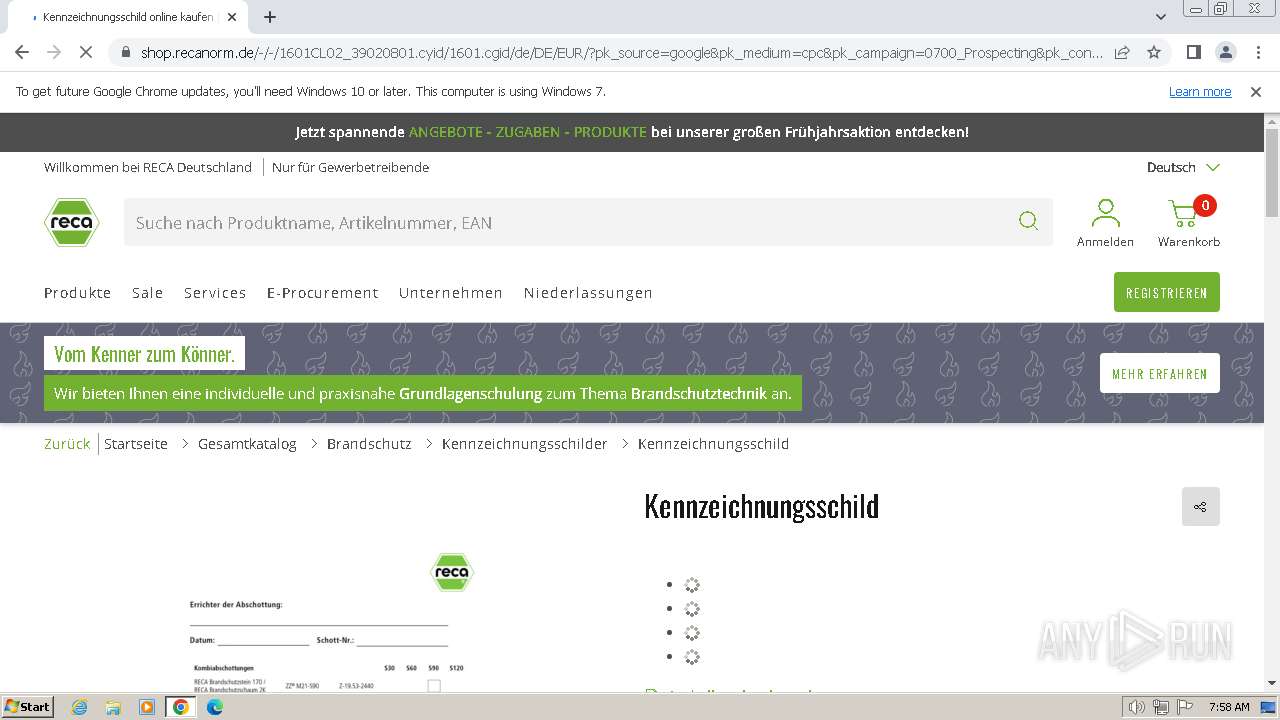Screen dimensions: 1280x720
Task: Click the share icon beside product title
Action: pos(1200,507)
